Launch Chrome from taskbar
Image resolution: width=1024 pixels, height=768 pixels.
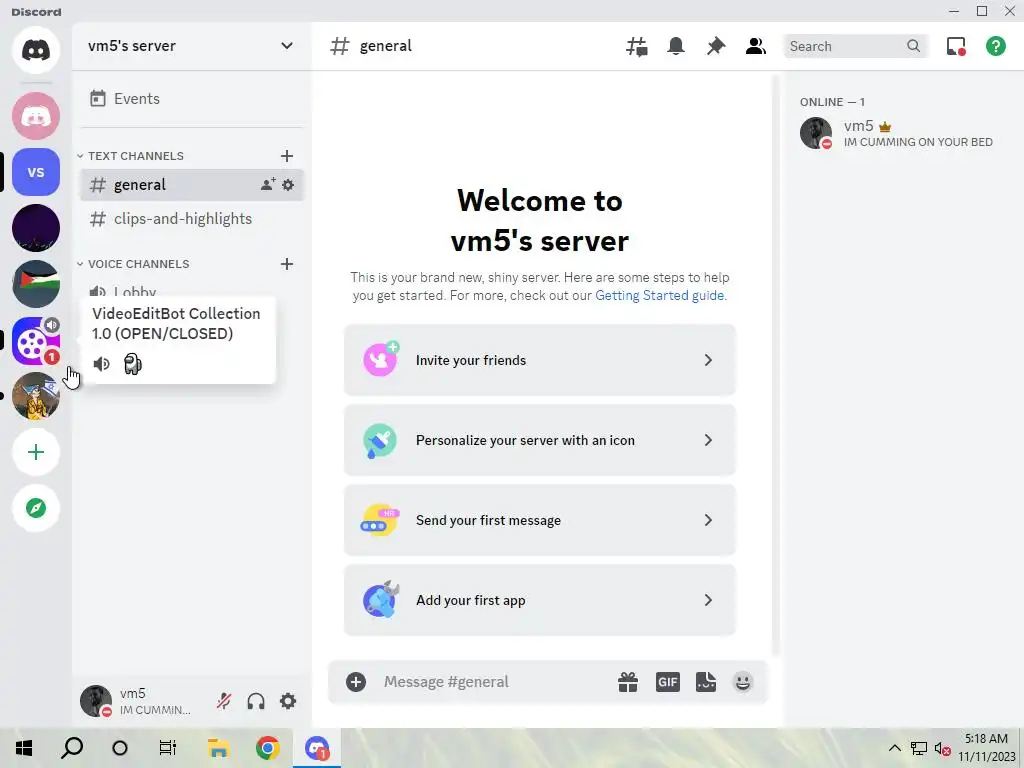(x=268, y=748)
